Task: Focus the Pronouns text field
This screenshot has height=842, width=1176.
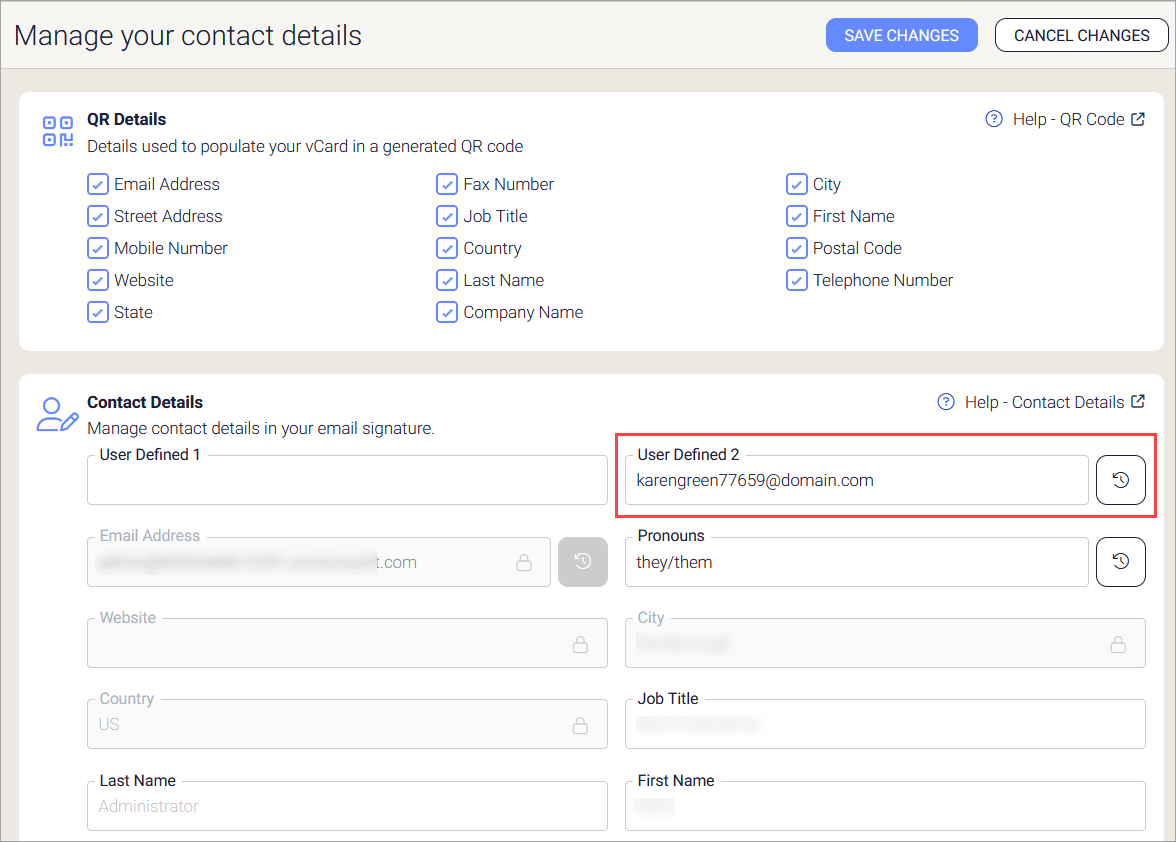Action: [x=856, y=562]
